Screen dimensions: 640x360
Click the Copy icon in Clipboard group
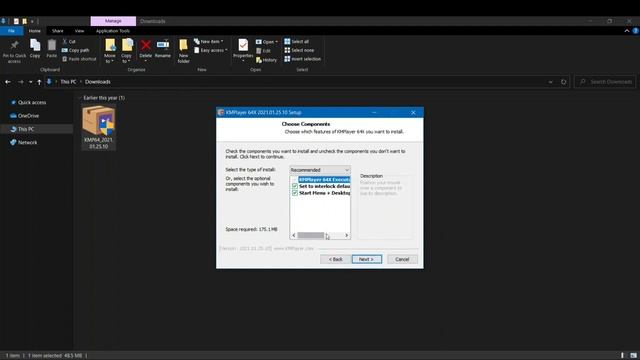pyautogui.click(x=35, y=49)
